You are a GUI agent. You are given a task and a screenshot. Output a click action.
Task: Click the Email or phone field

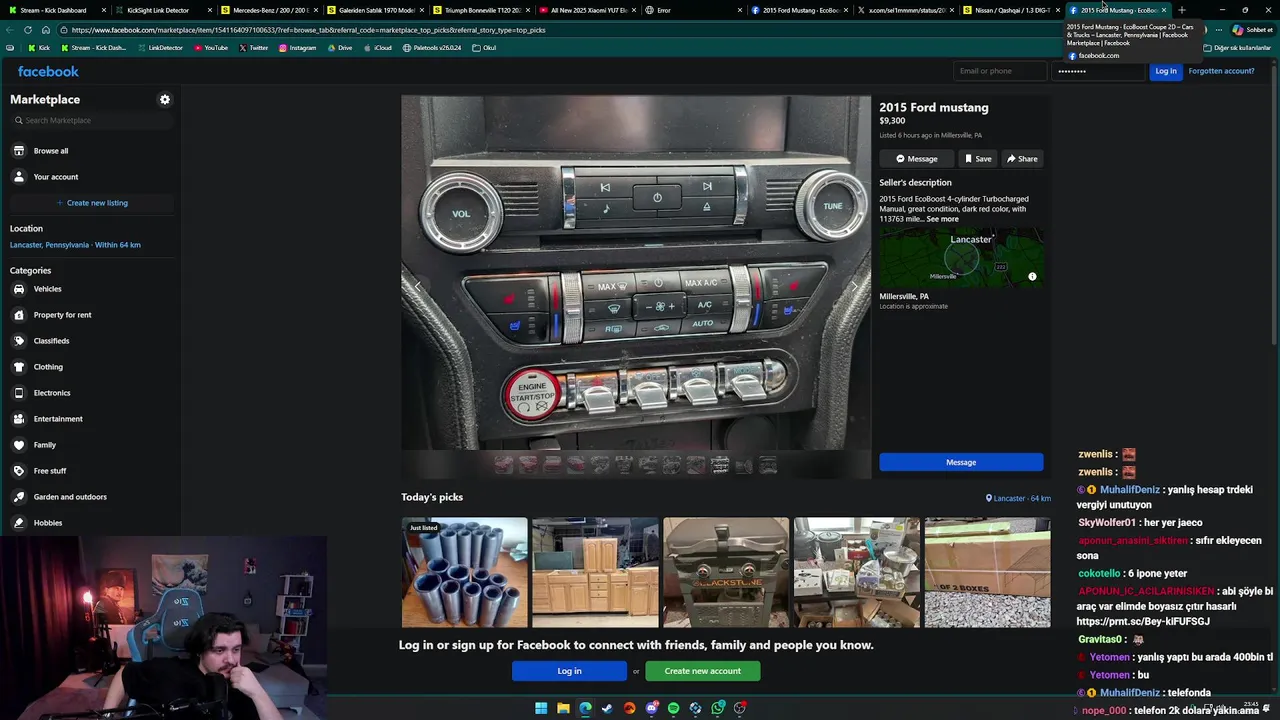[999, 71]
